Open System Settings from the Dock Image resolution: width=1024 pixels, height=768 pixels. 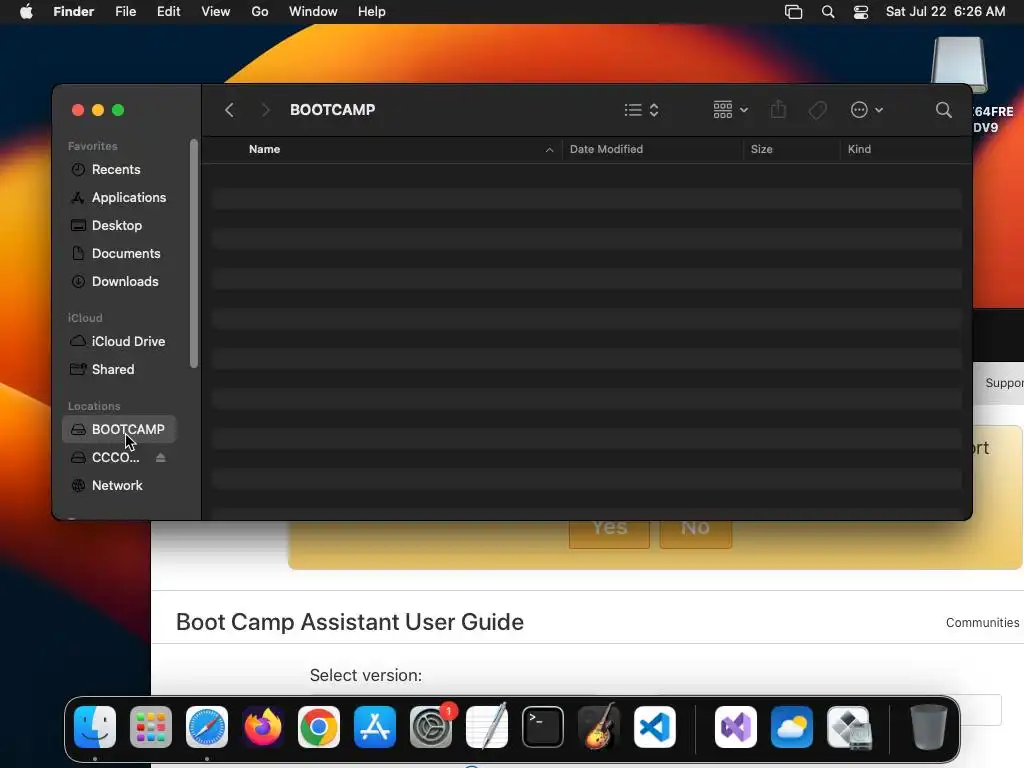coord(431,727)
